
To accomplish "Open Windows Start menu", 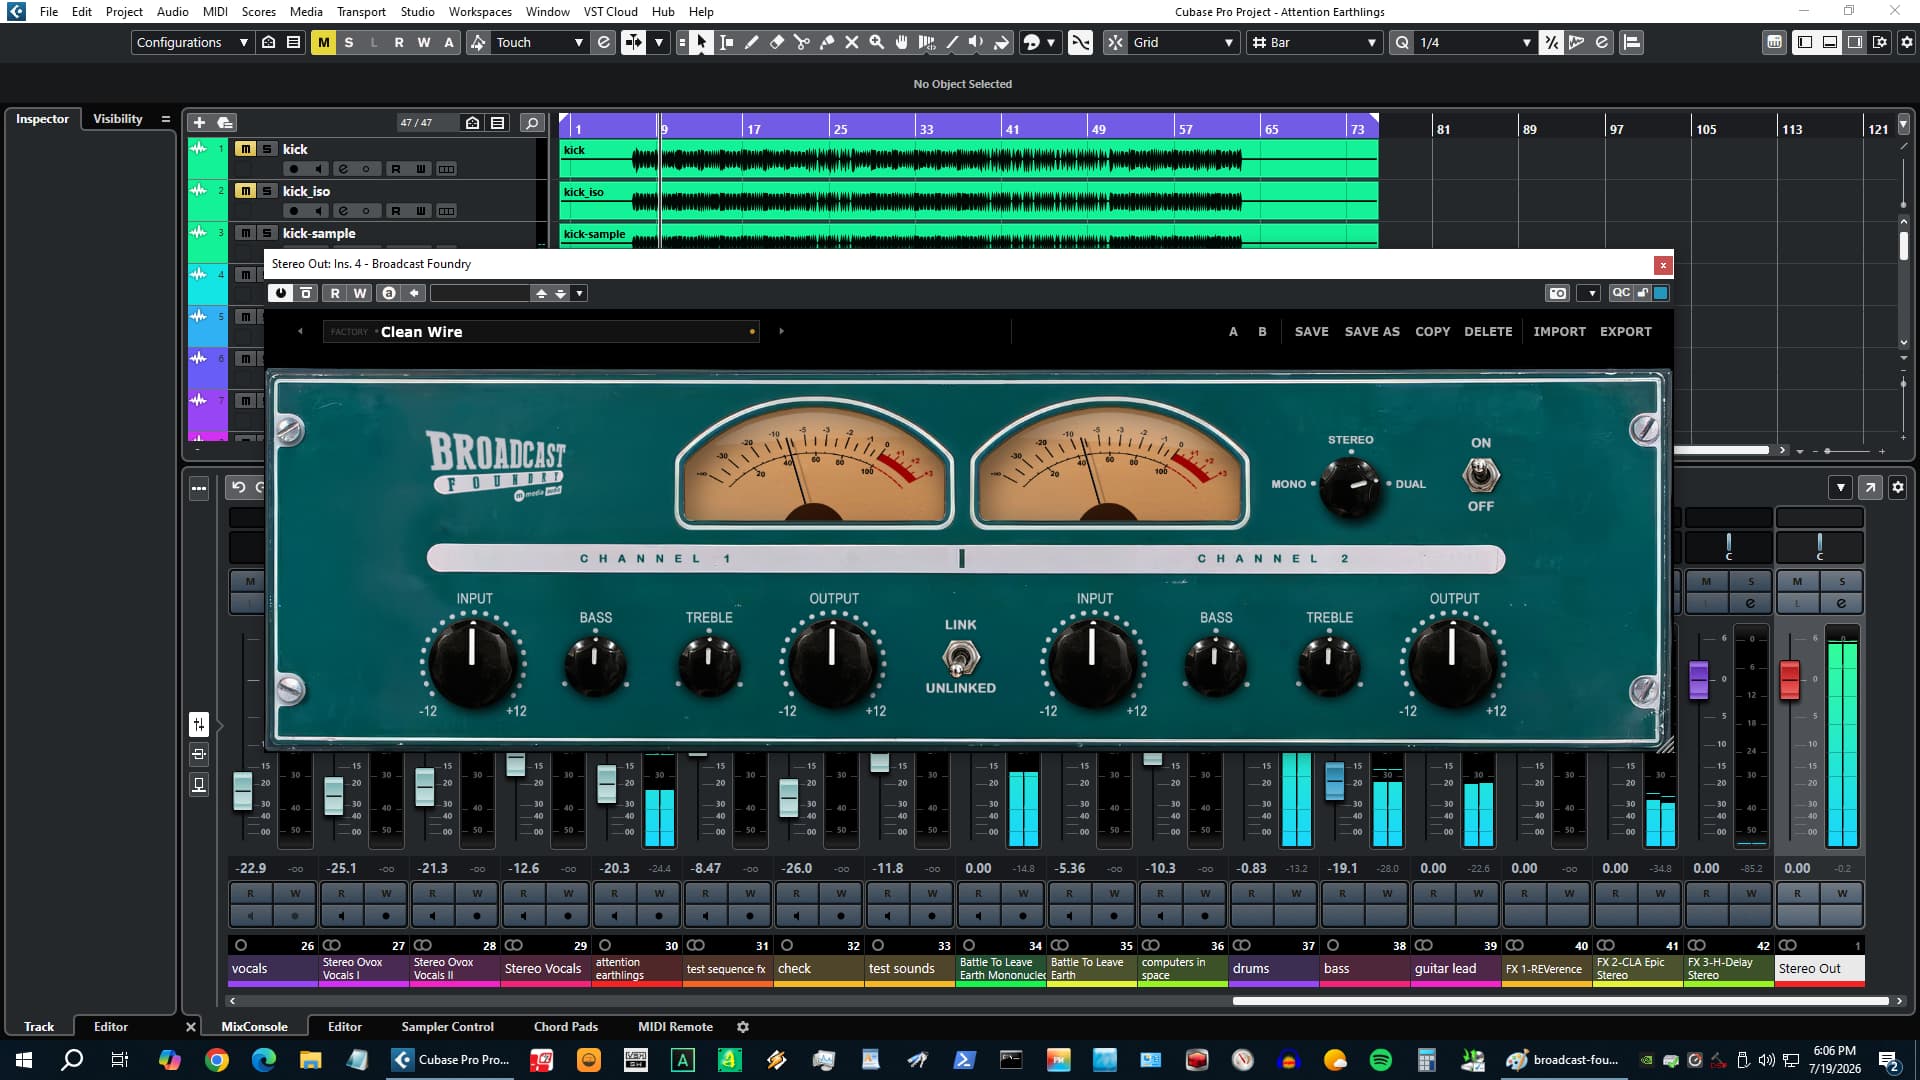I will coord(24,1060).
